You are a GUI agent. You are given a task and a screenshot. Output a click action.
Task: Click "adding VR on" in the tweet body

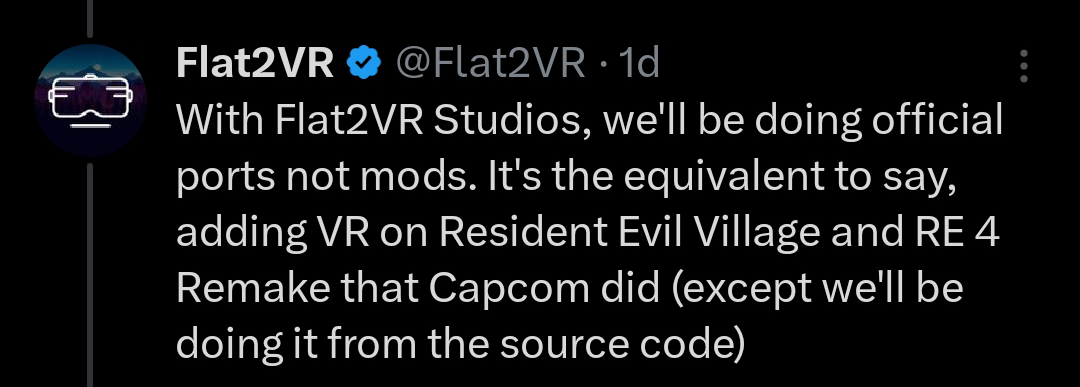303,234
